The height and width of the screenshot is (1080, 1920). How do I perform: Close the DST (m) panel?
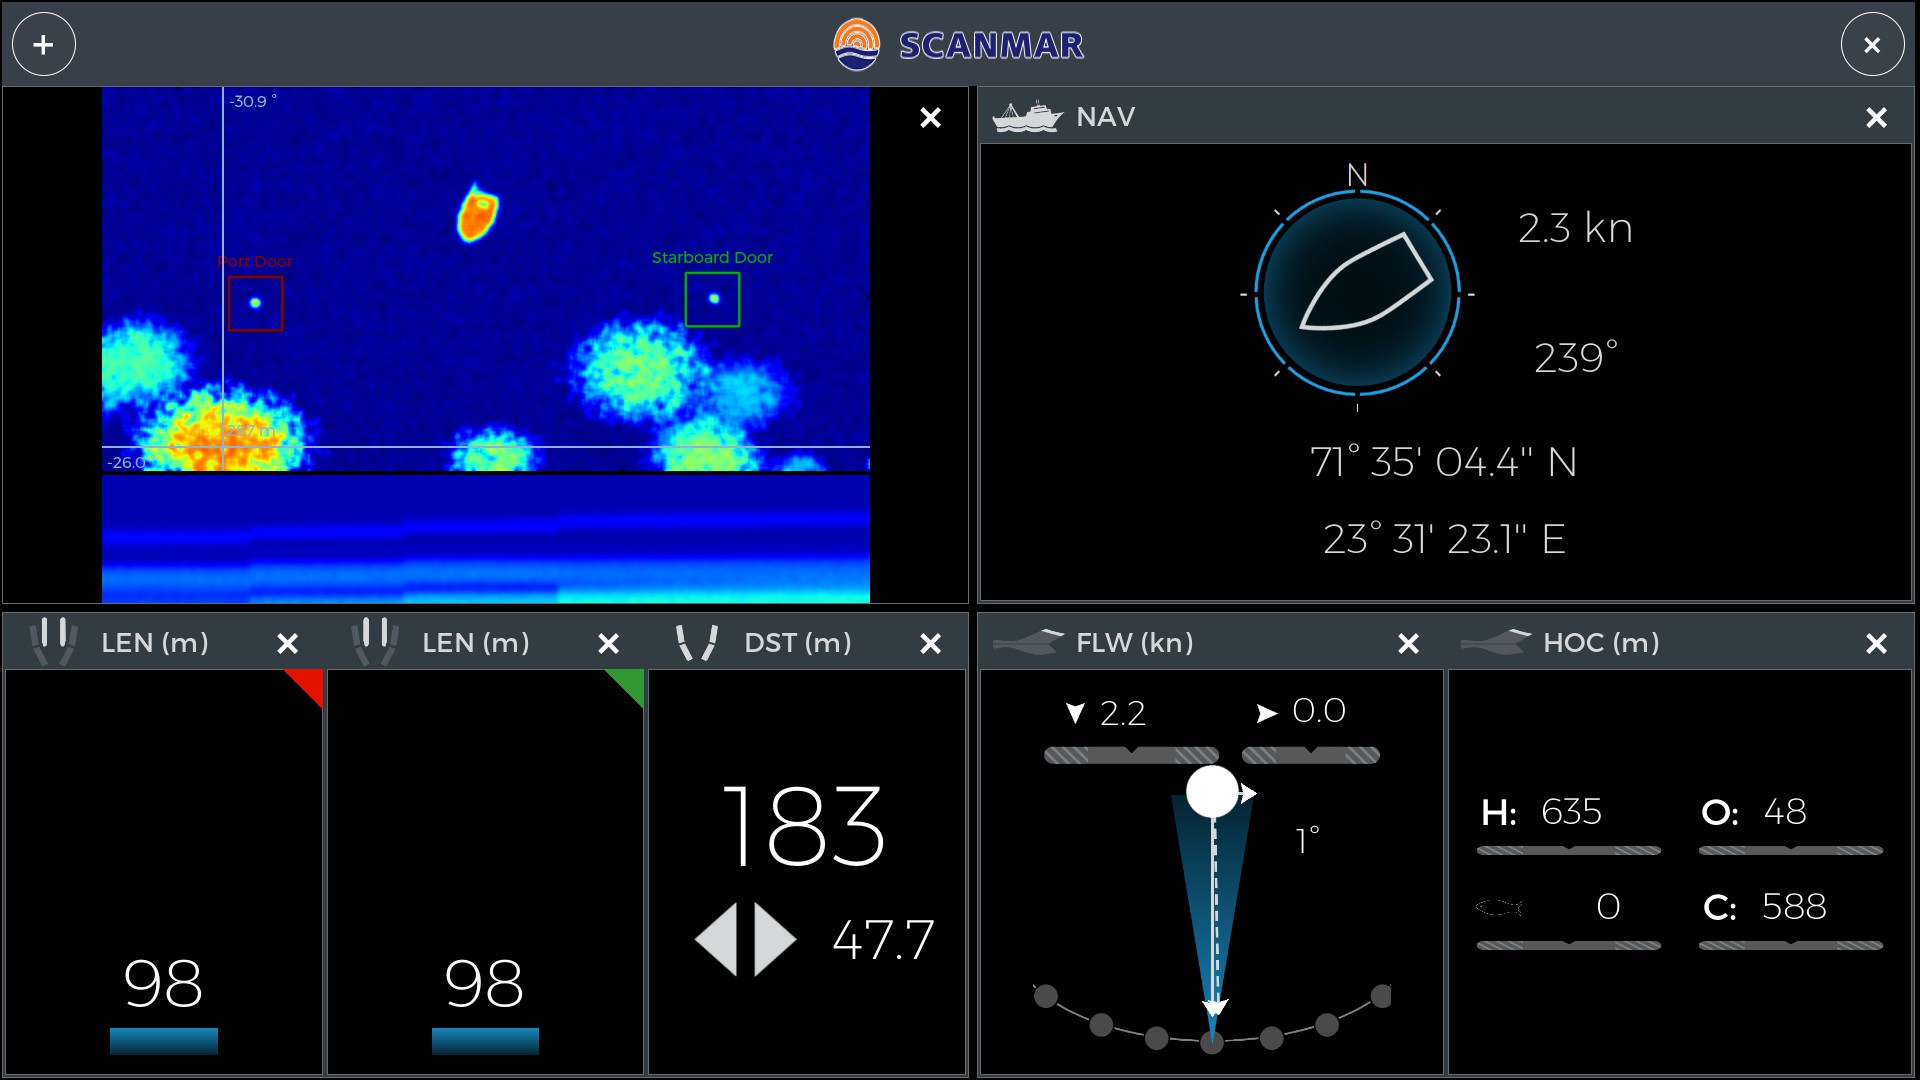click(930, 644)
